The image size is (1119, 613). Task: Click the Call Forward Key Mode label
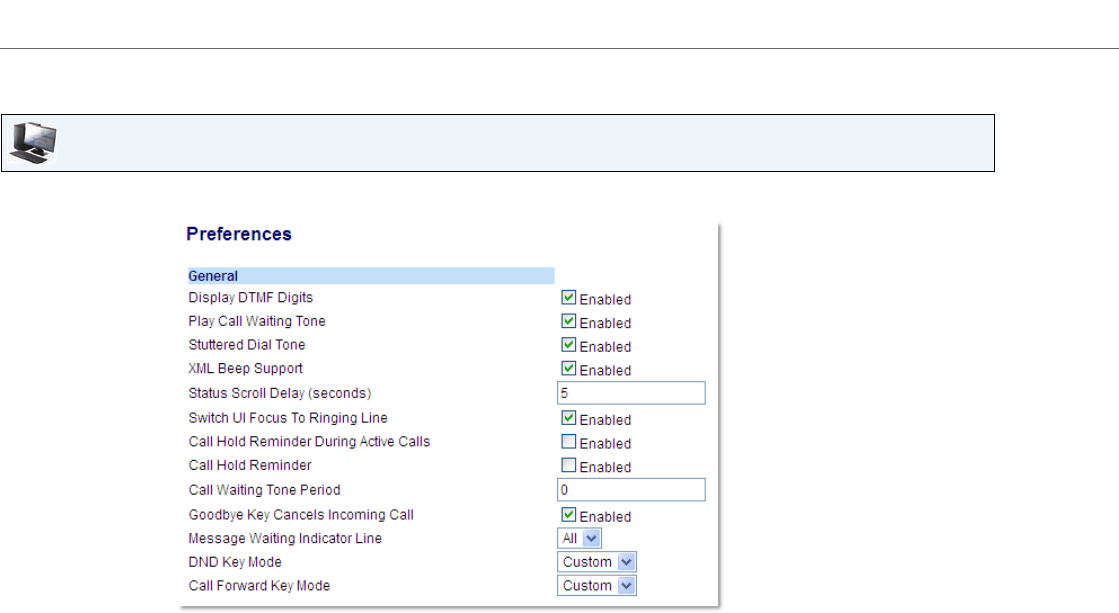259,586
